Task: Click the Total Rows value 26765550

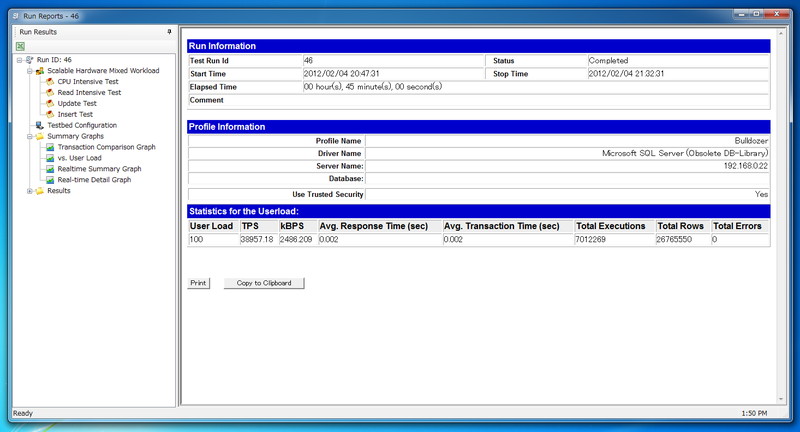Action: point(674,239)
